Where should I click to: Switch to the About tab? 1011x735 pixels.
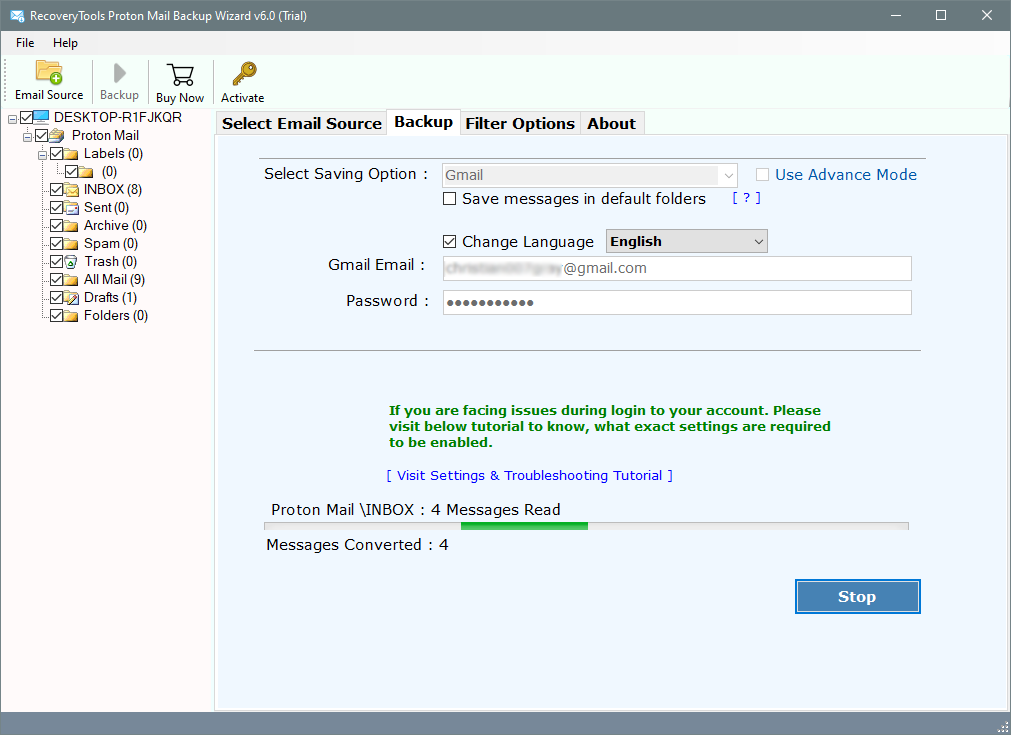[x=611, y=123]
